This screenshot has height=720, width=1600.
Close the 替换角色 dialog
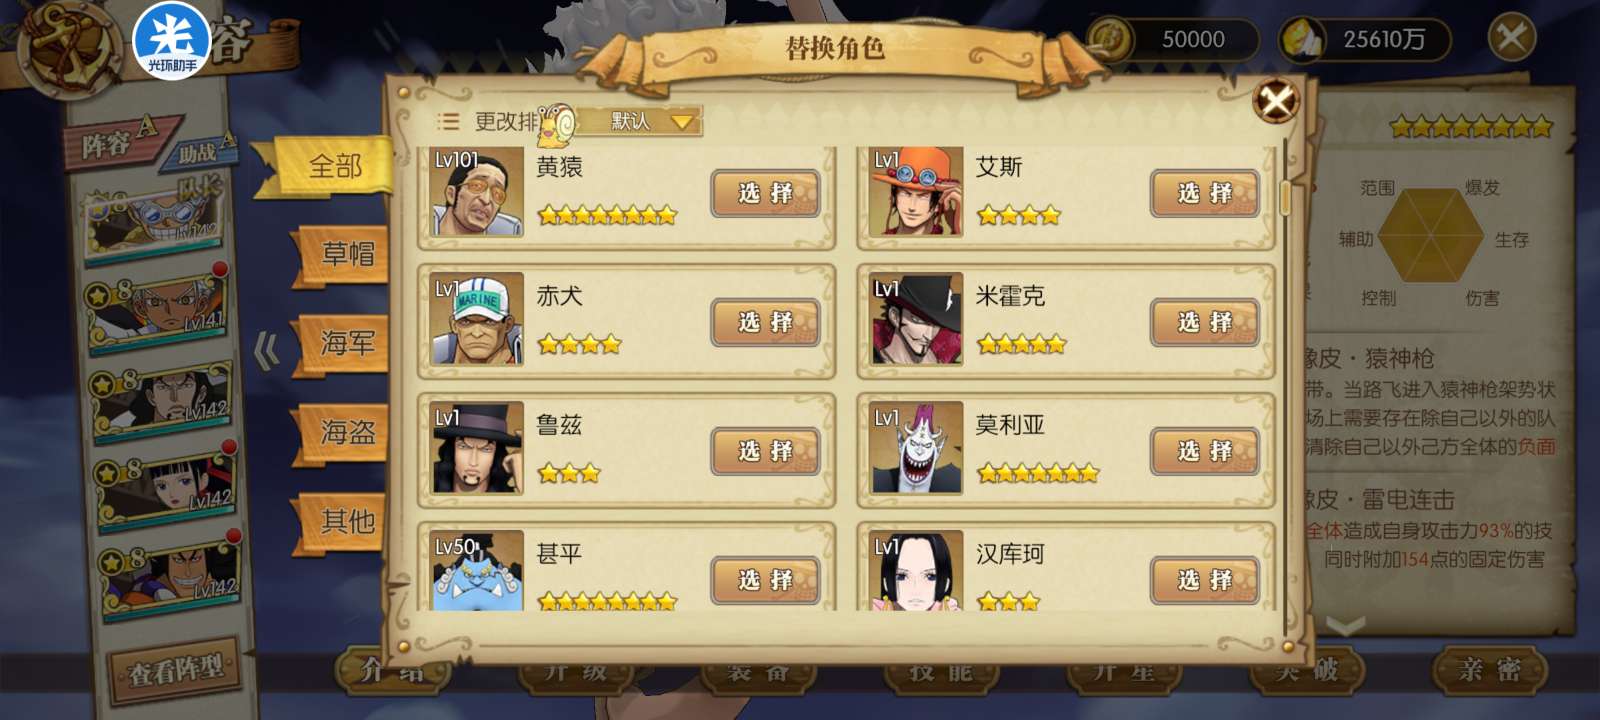[1276, 101]
